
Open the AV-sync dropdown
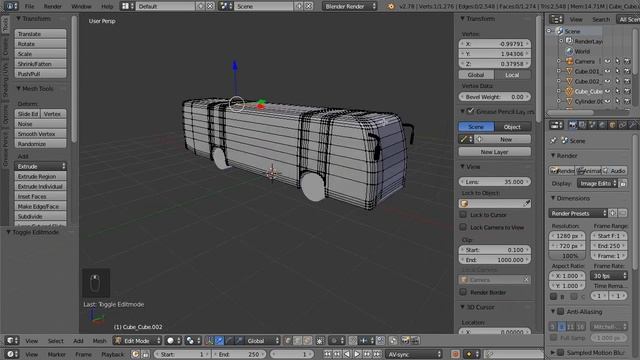[414, 354]
